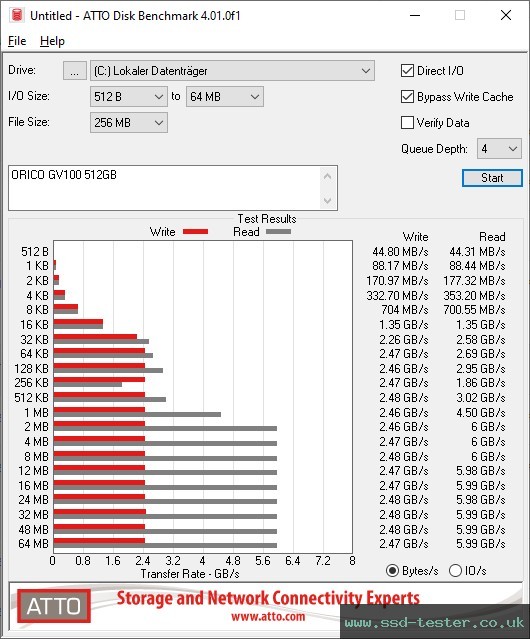Image resolution: width=530 pixels, height=639 pixels.
Task: Browse for drive with the ... button
Action: pos(75,71)
